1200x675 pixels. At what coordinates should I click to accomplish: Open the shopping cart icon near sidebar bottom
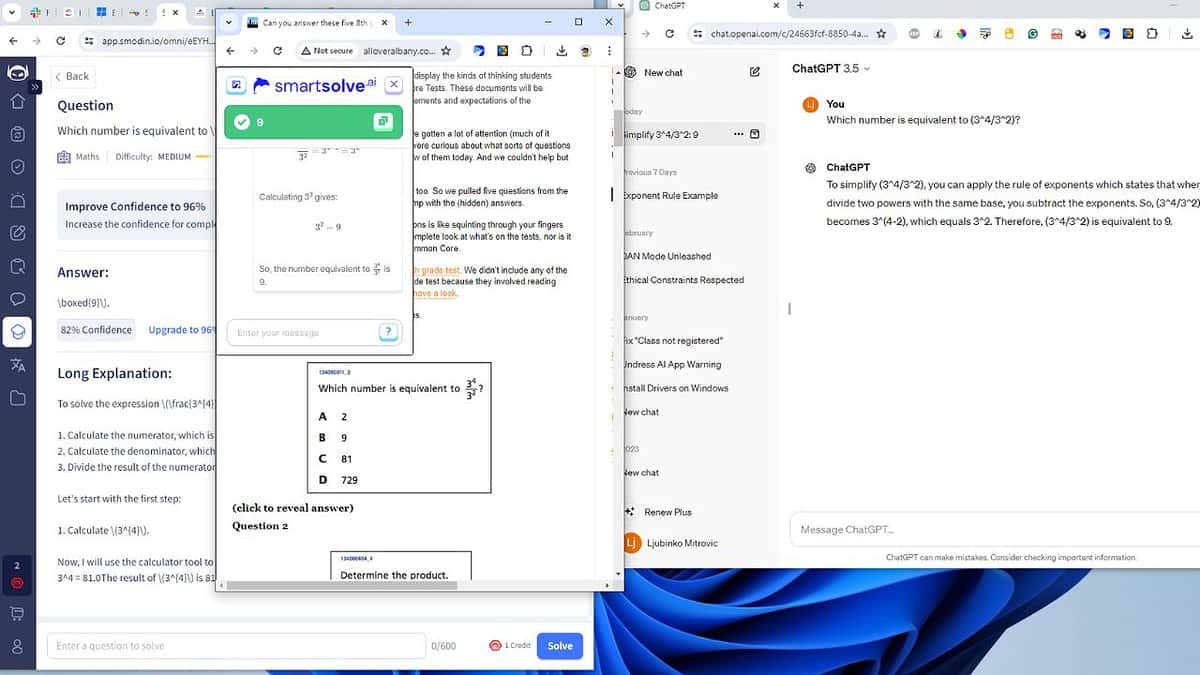18,612
